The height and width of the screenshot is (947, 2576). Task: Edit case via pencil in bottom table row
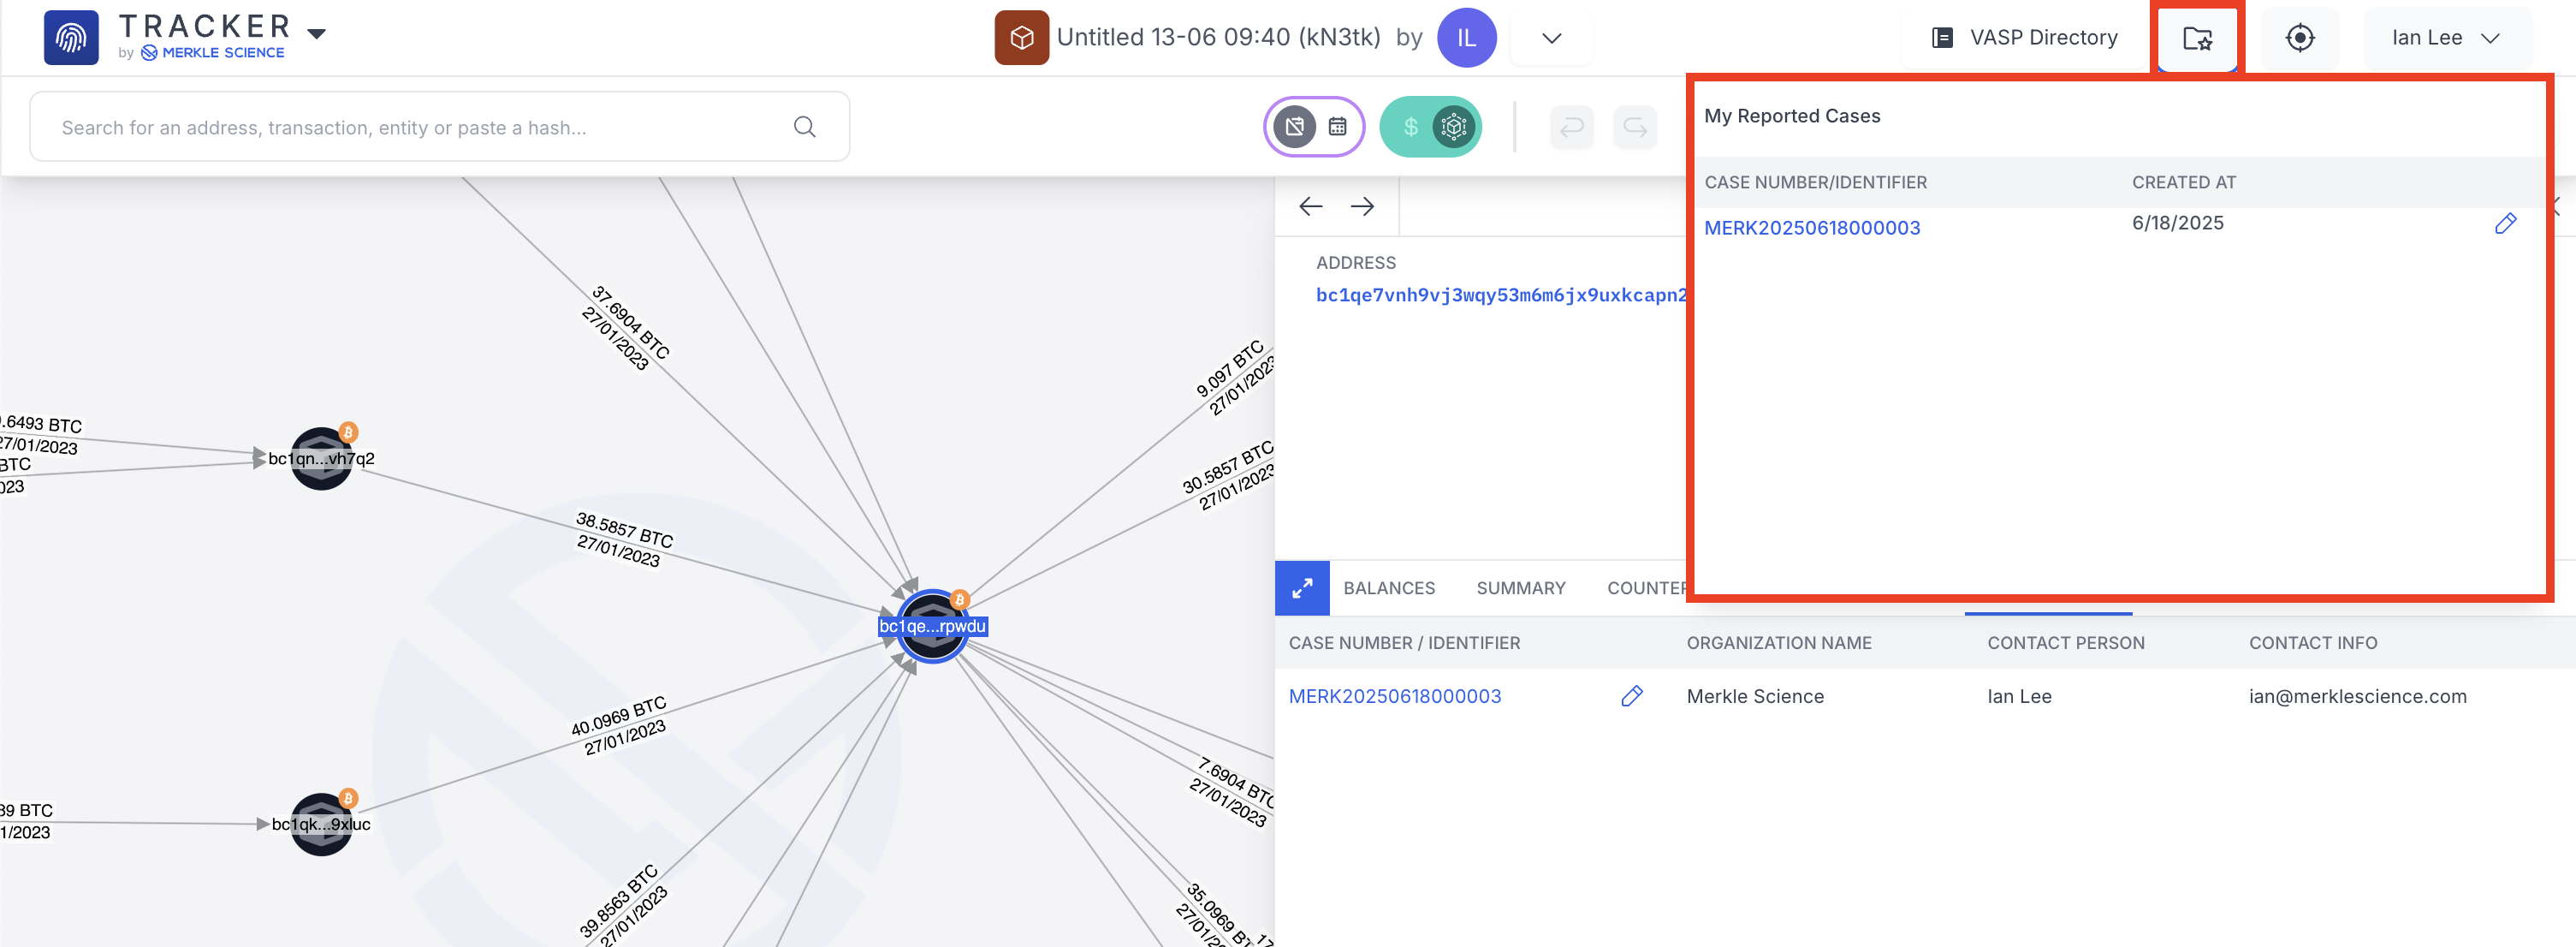coord(1631,696)
